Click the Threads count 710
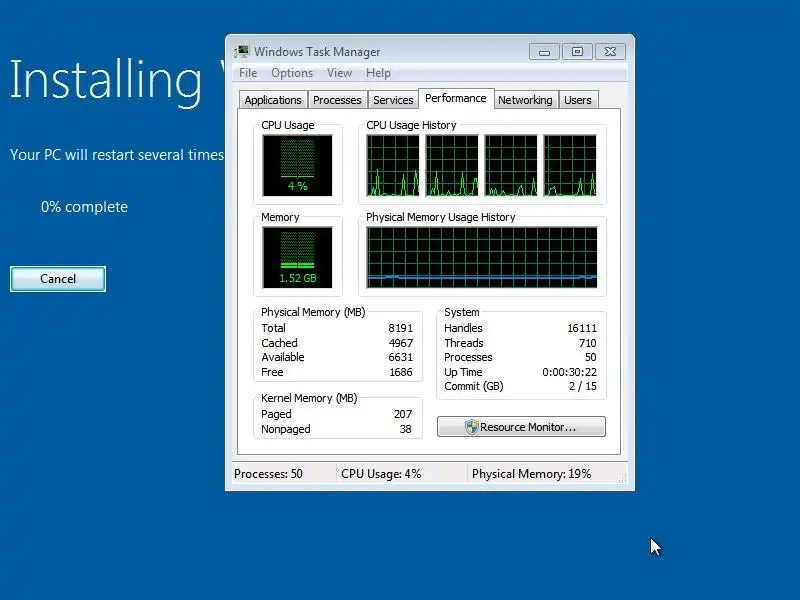This screenshot has width=800, height=600. (x=587, y=343)
